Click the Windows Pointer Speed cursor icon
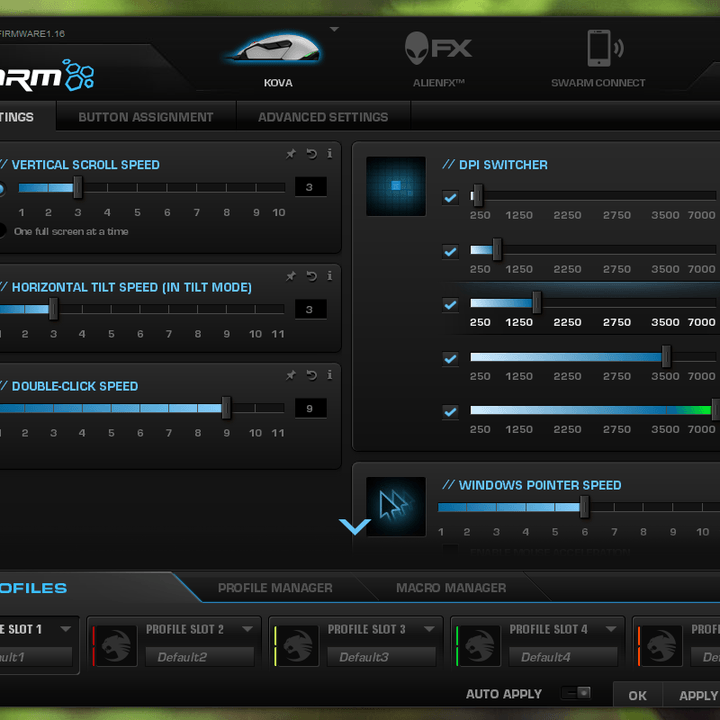Screen dimensions: 720x720 coord(396,506)
